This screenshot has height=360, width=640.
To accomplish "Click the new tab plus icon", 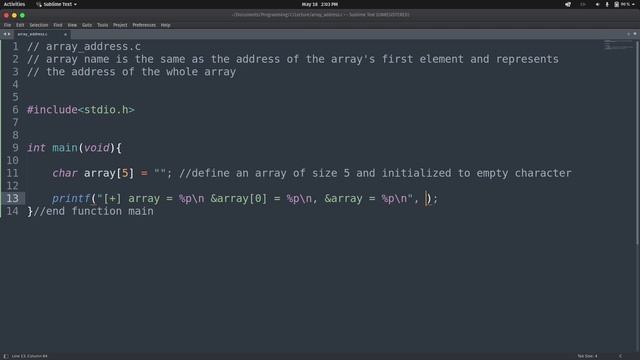I will [629, 34].
